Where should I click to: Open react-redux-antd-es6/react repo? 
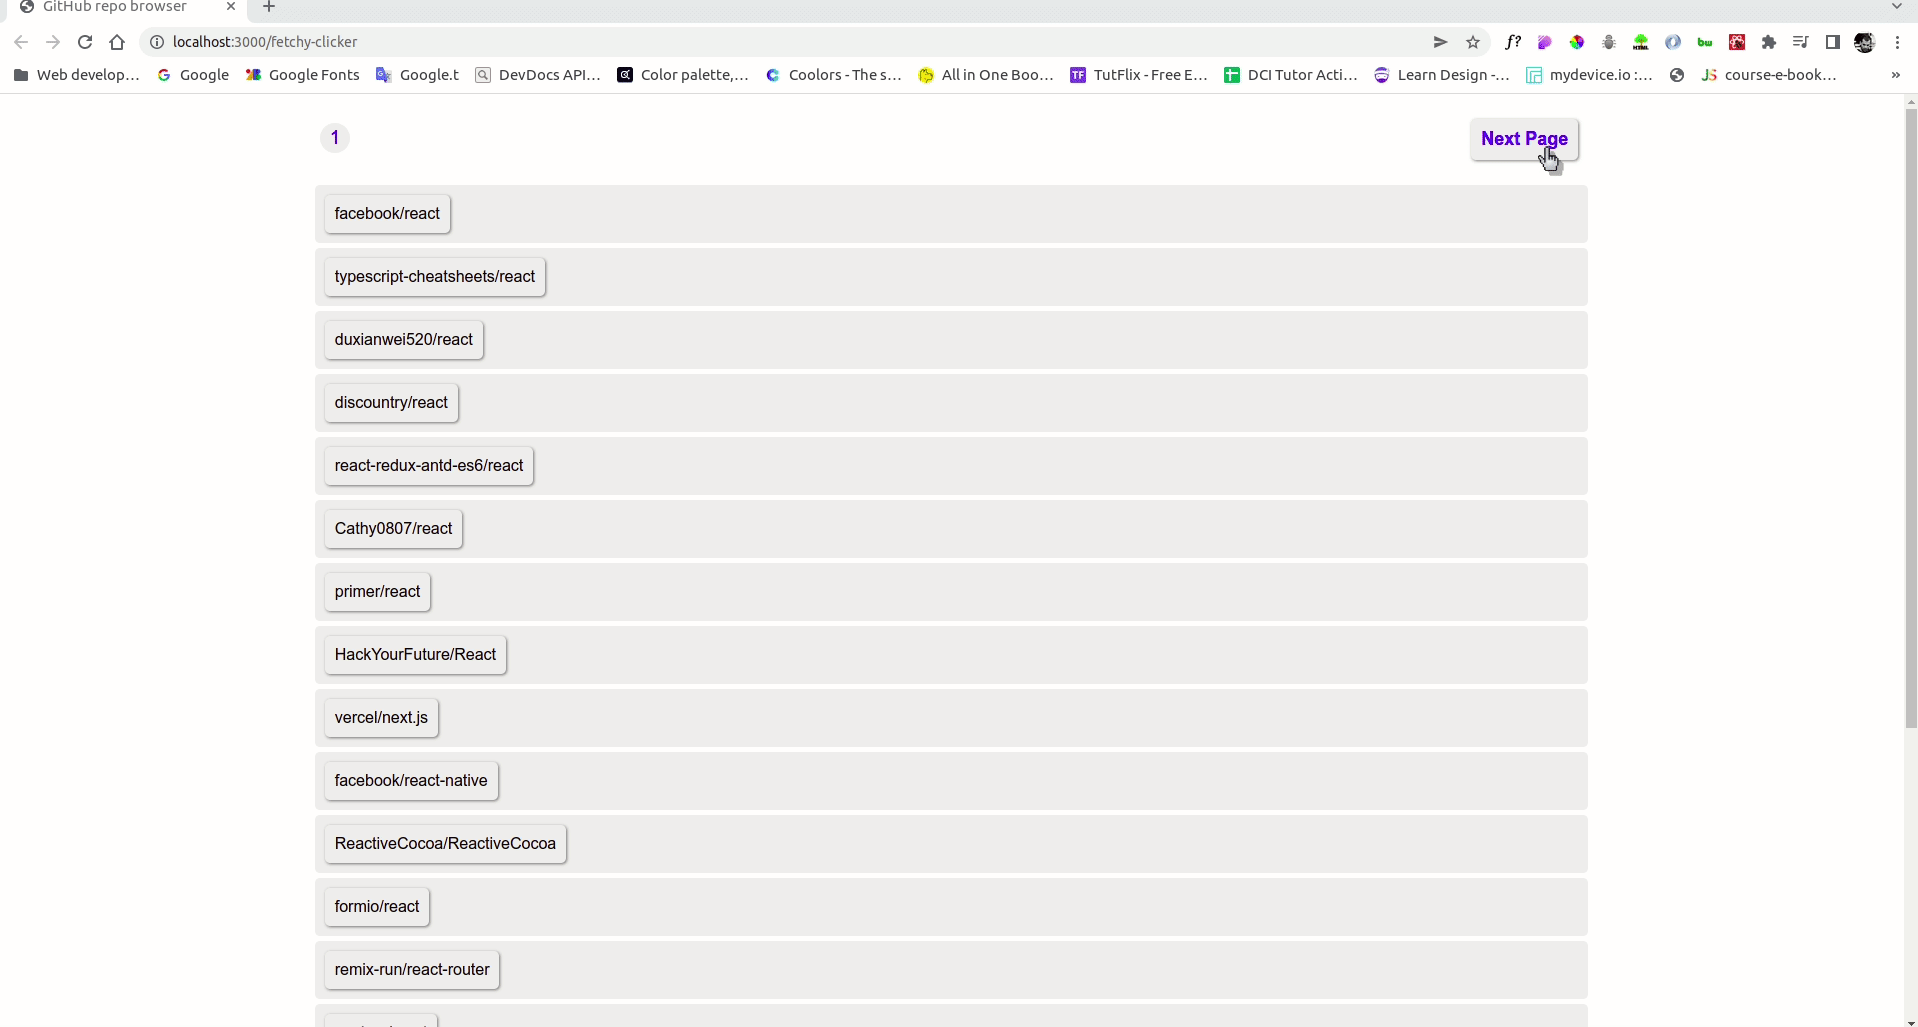pos(429,466)
